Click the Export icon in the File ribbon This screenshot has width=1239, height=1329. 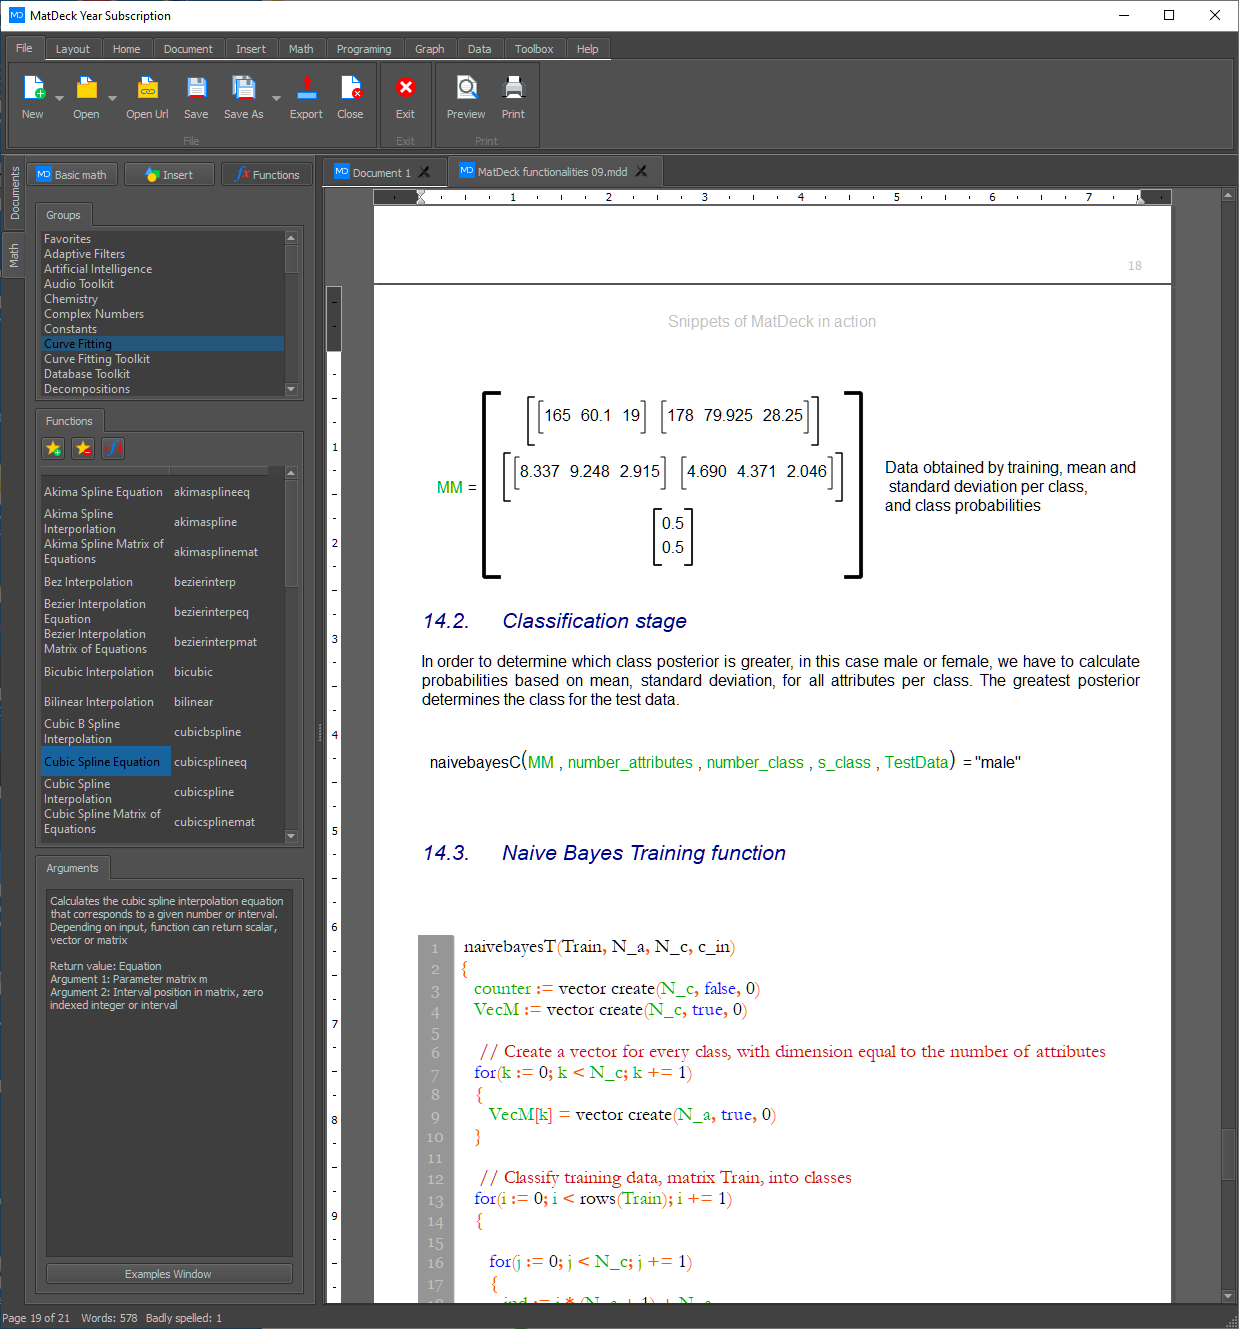[306, 98]
